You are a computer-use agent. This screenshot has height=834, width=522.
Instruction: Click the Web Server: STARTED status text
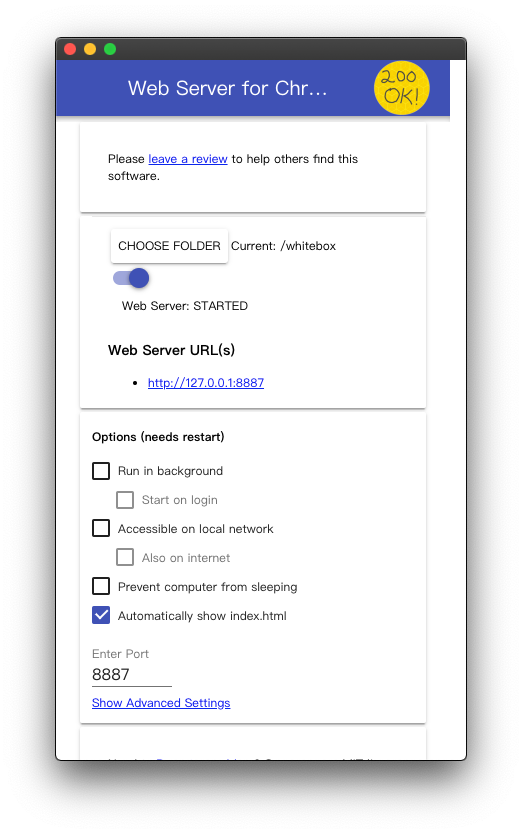(x=185, y=306)
